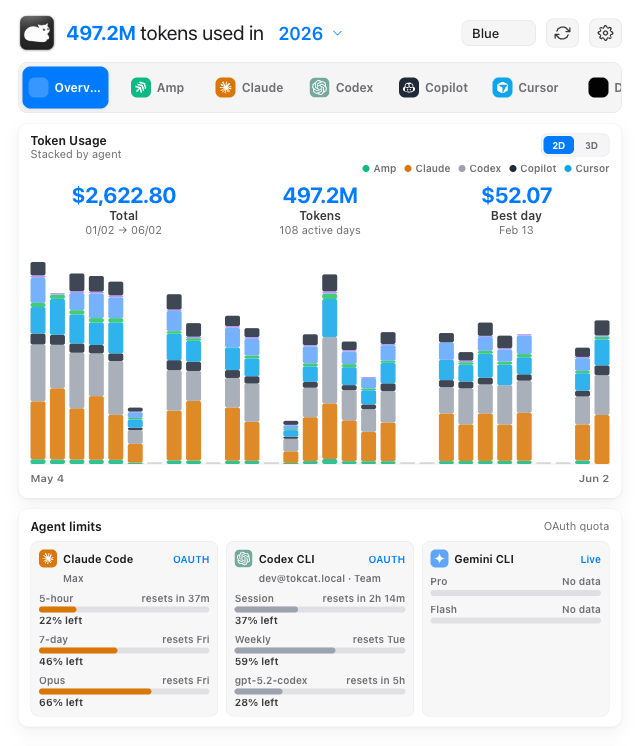Click the '108 active days' text
This screenshot has height=746, width=640.
320,230
